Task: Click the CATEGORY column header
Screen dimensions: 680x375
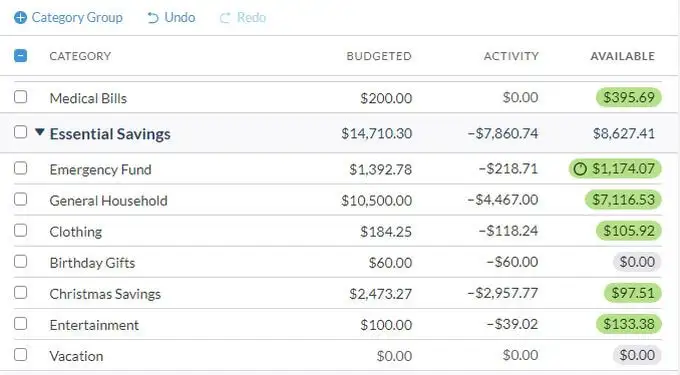Action: coord(80,56)
